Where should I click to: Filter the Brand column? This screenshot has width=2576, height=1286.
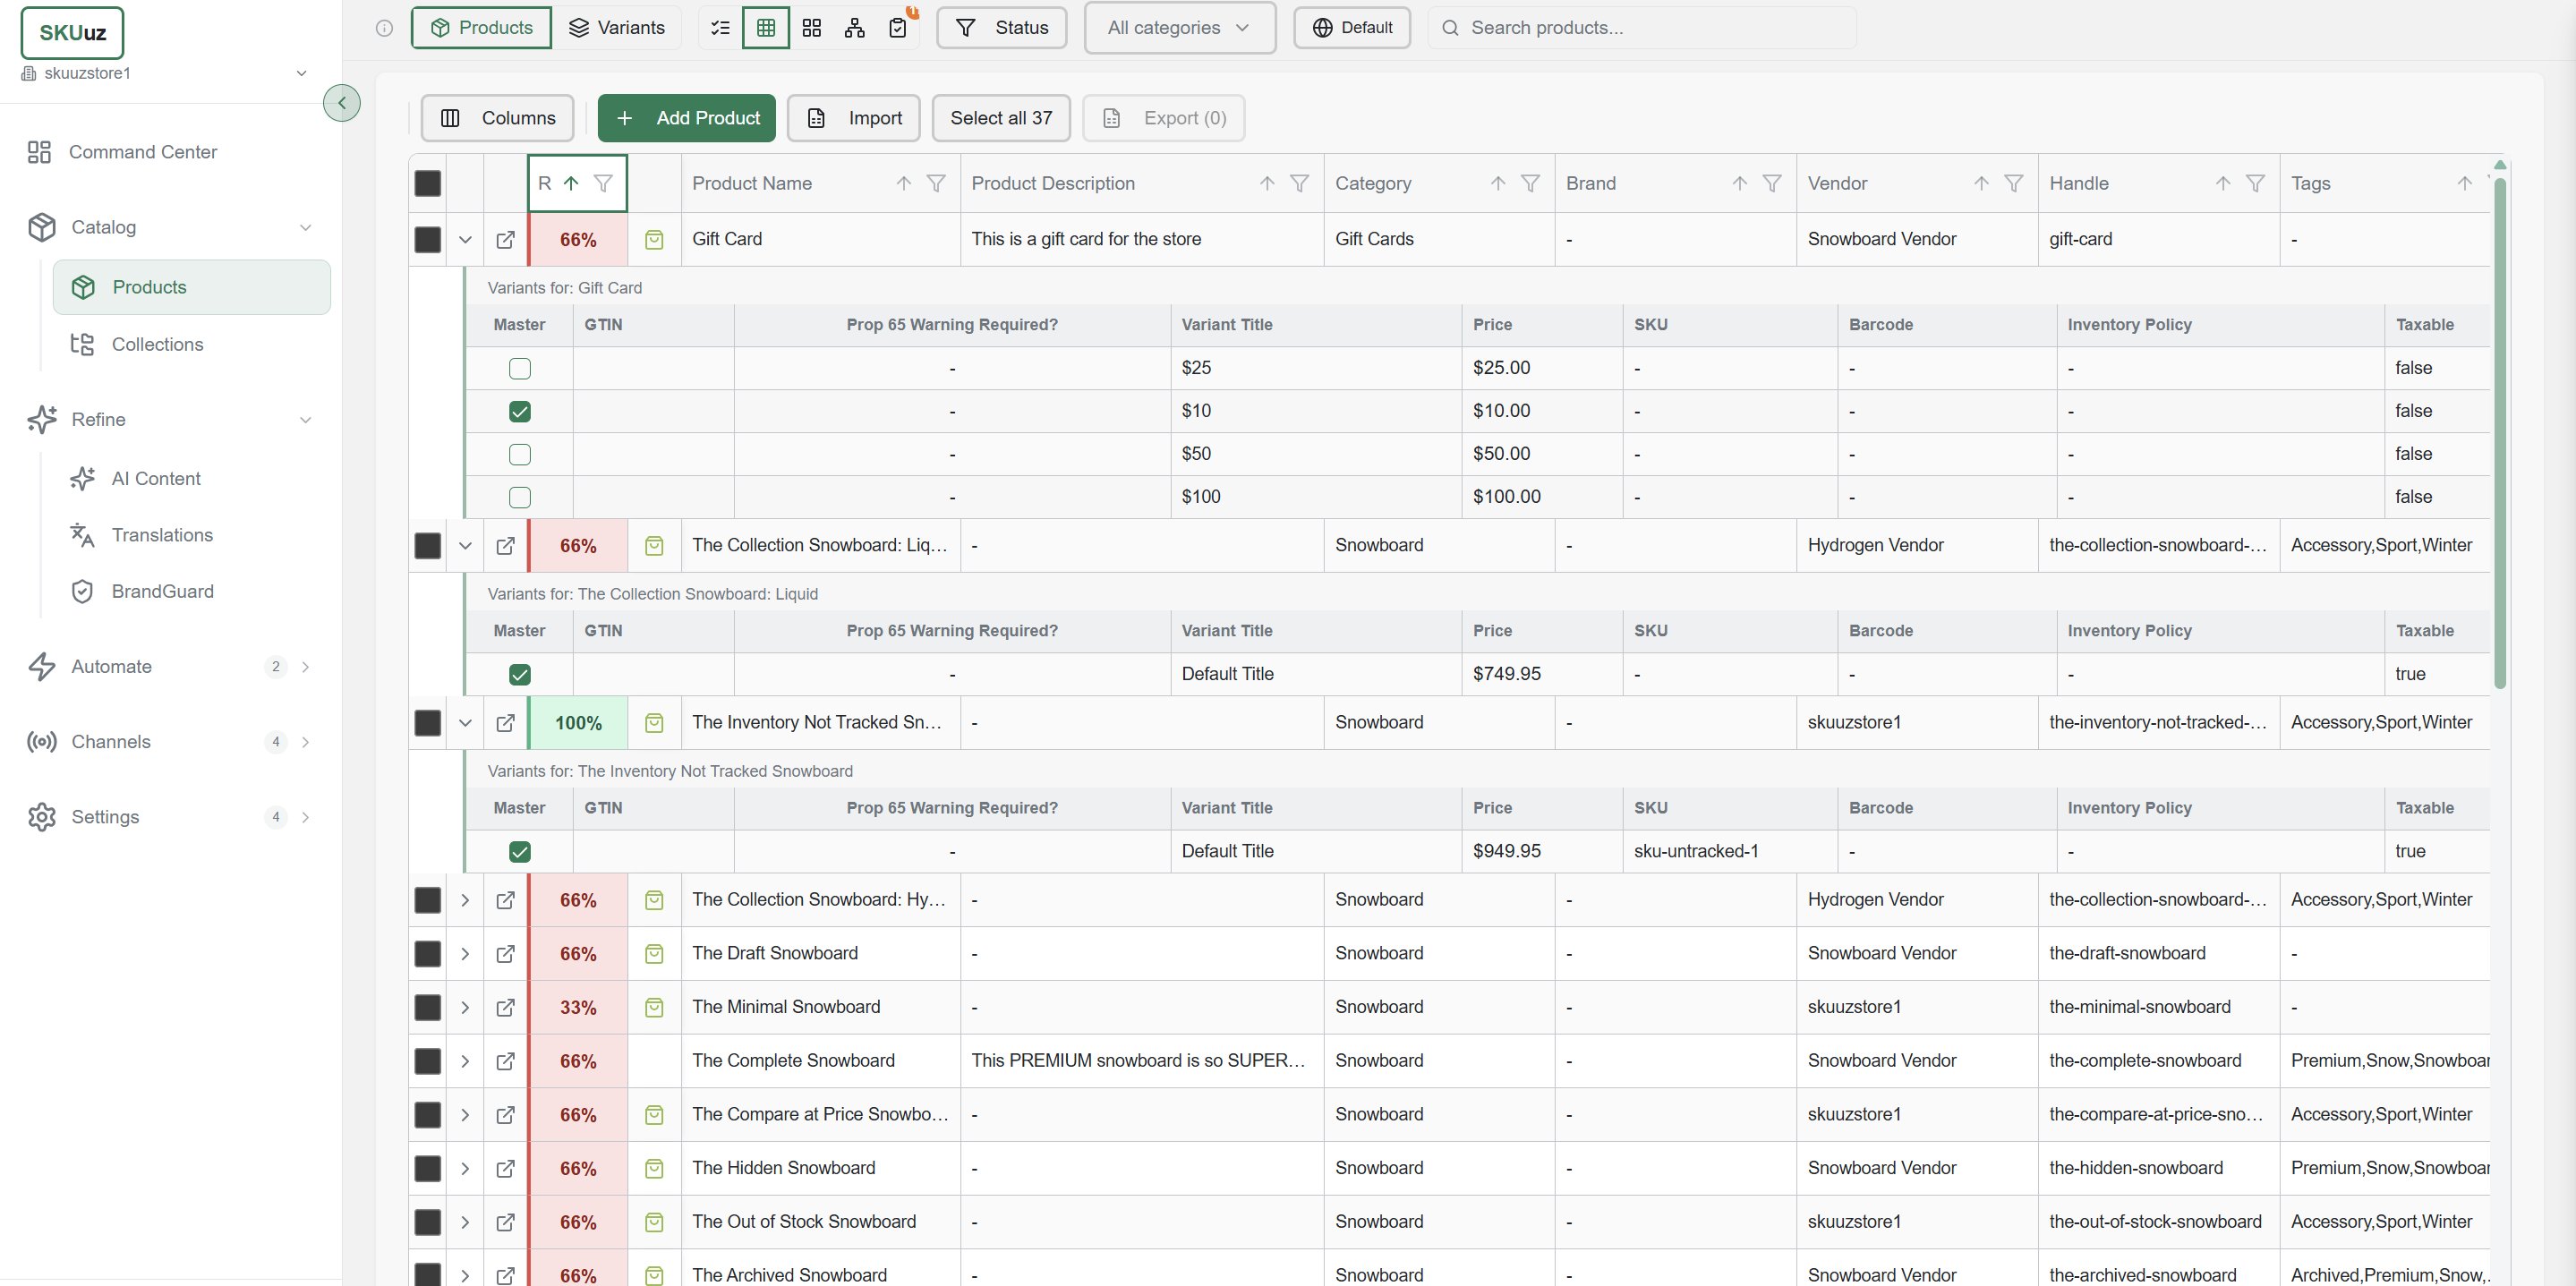point(1772,183)
